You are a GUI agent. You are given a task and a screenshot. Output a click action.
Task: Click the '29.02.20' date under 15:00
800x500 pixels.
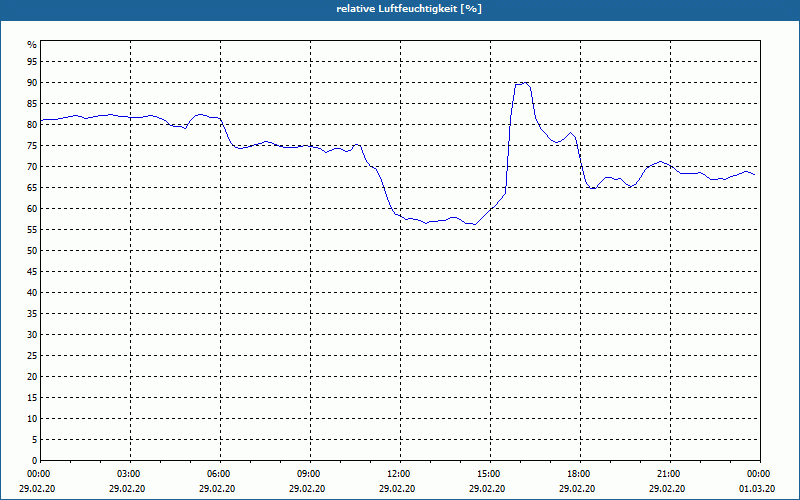tap(487, 489)
